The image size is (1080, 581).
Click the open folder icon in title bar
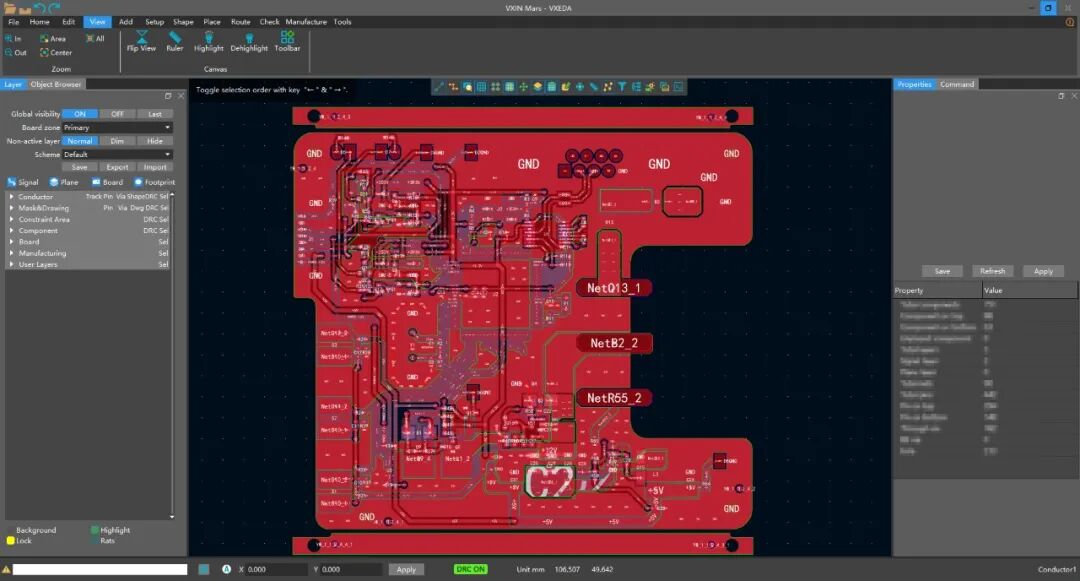pyautogui.click(x=10, y=8)
